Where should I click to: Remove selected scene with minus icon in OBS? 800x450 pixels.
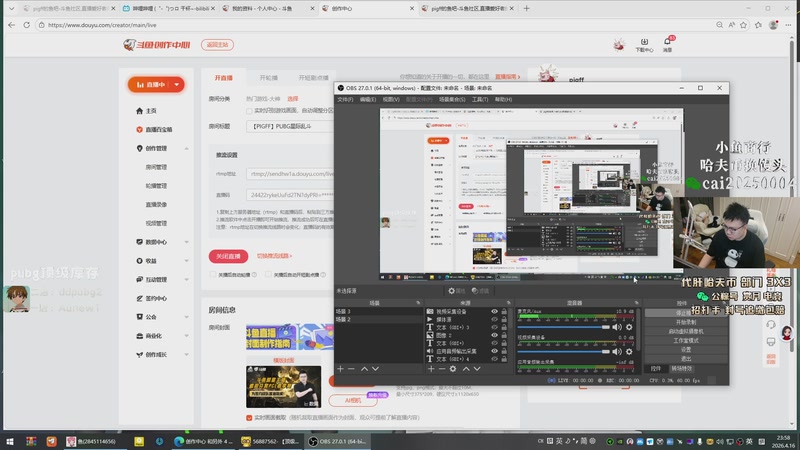tap(351, 369)
